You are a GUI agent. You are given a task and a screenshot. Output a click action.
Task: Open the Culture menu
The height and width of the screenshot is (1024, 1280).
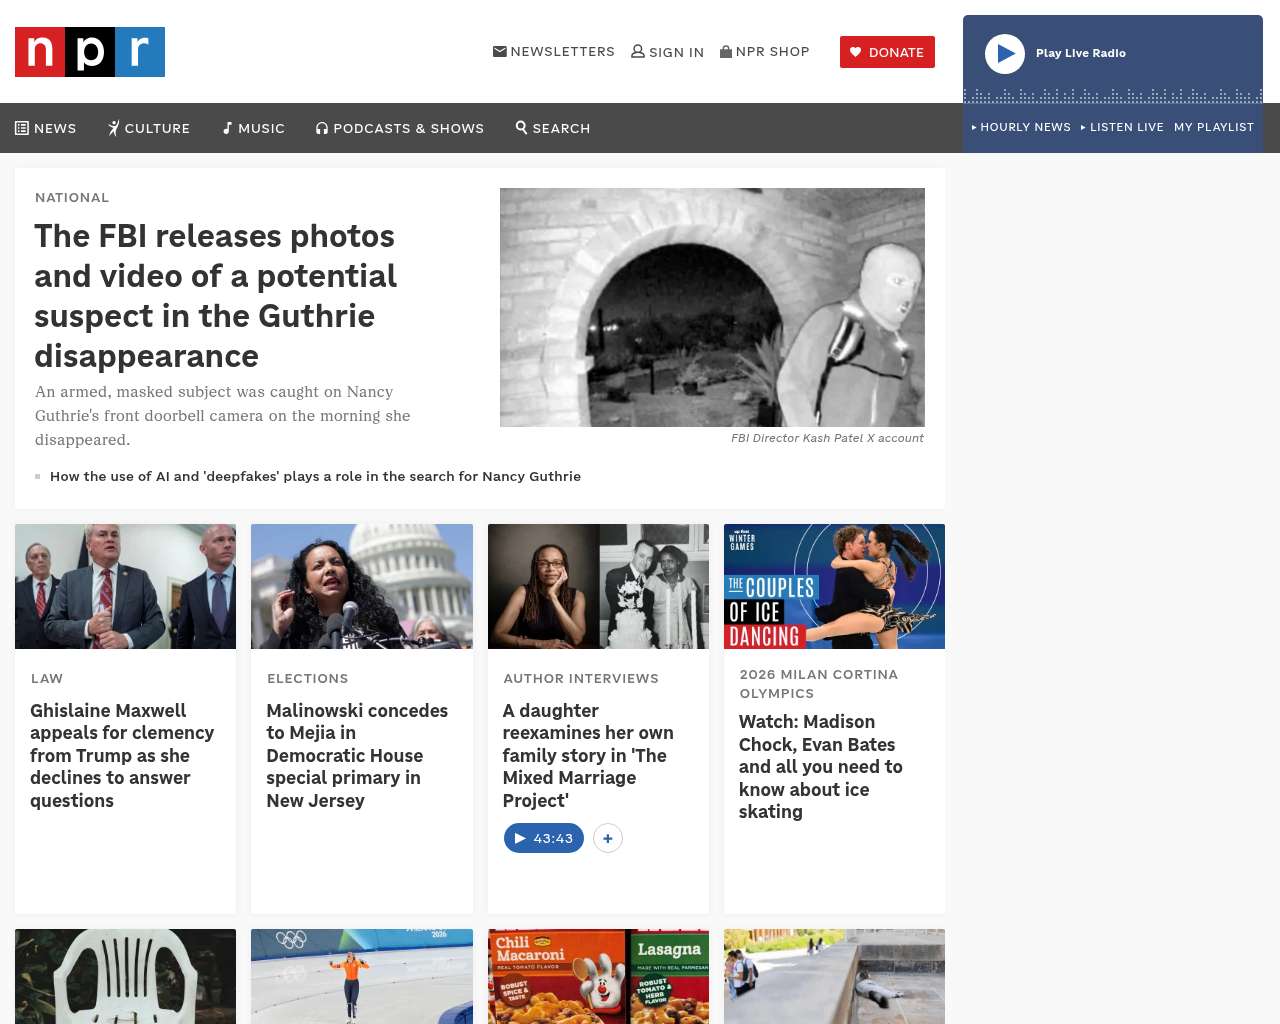point(149,128)
